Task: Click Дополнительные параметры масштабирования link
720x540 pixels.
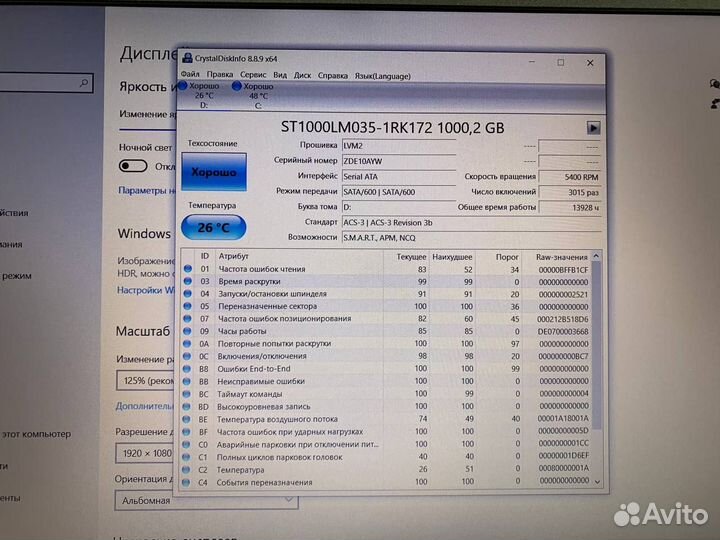Action: coord(144,406)
